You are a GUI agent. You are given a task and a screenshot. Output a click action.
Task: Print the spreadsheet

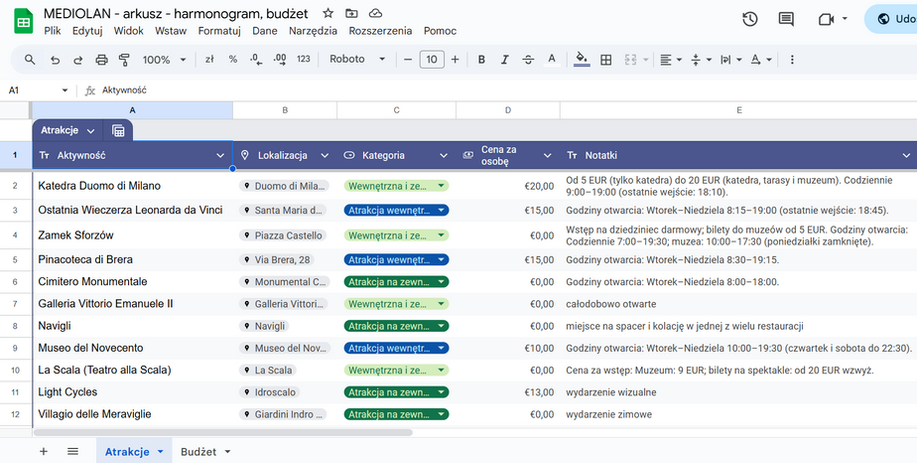pyautogui.click(x=101, y=60)
